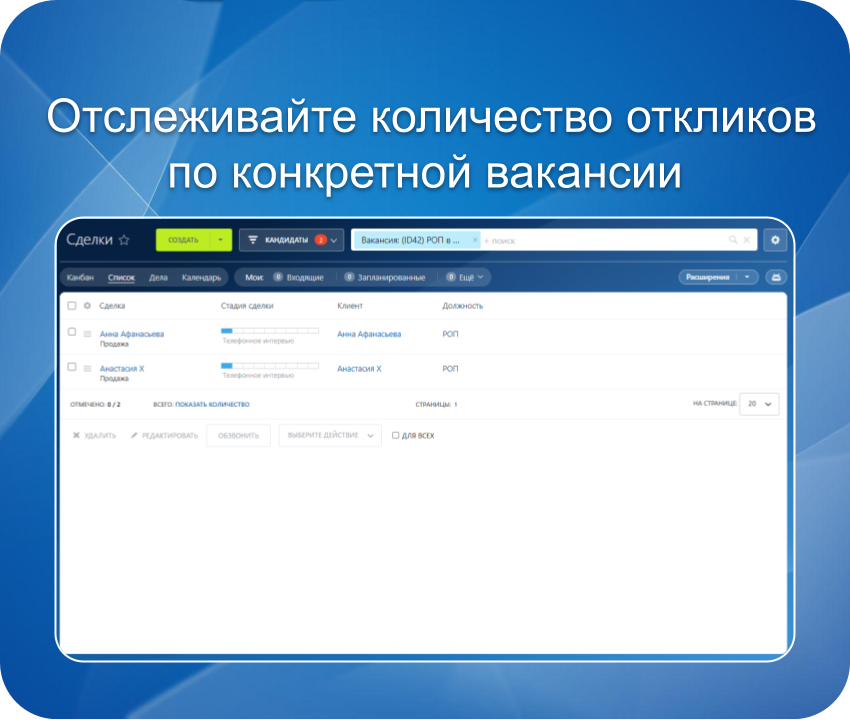
Task: Switch to the Канбан view
Action: tap(80, 277)
